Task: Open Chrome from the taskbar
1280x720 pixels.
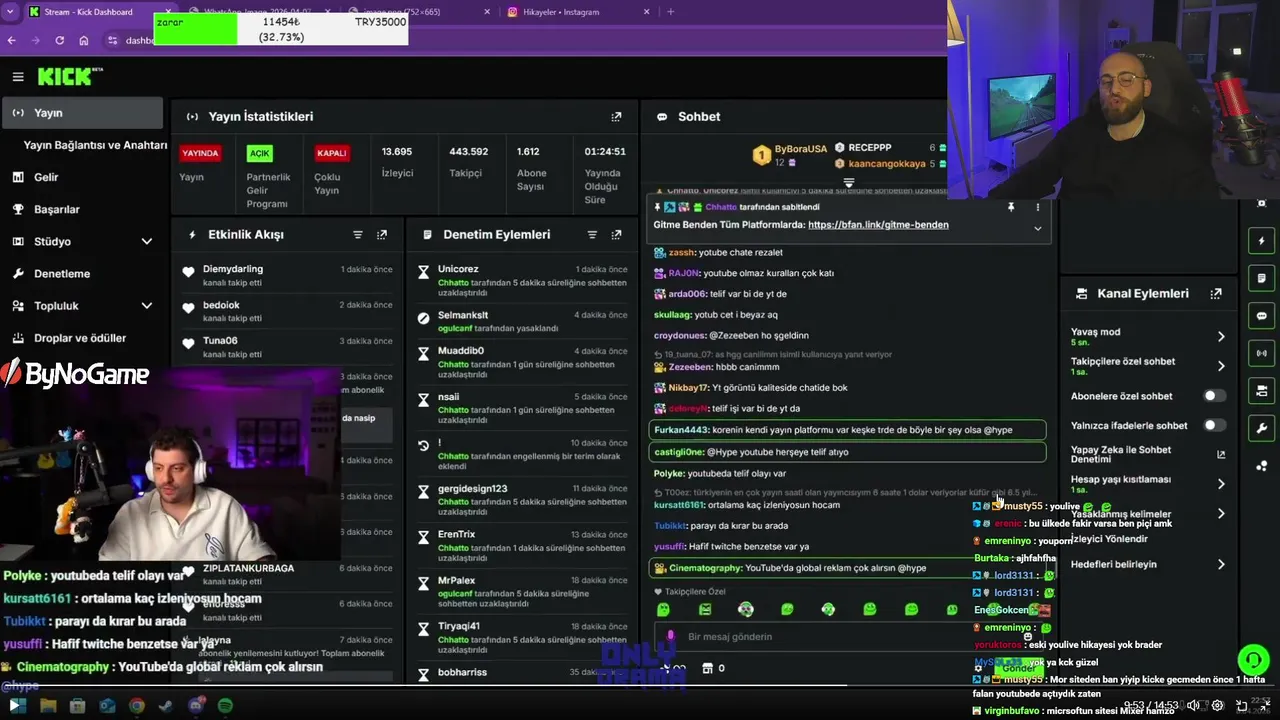Action: (137, 706)
